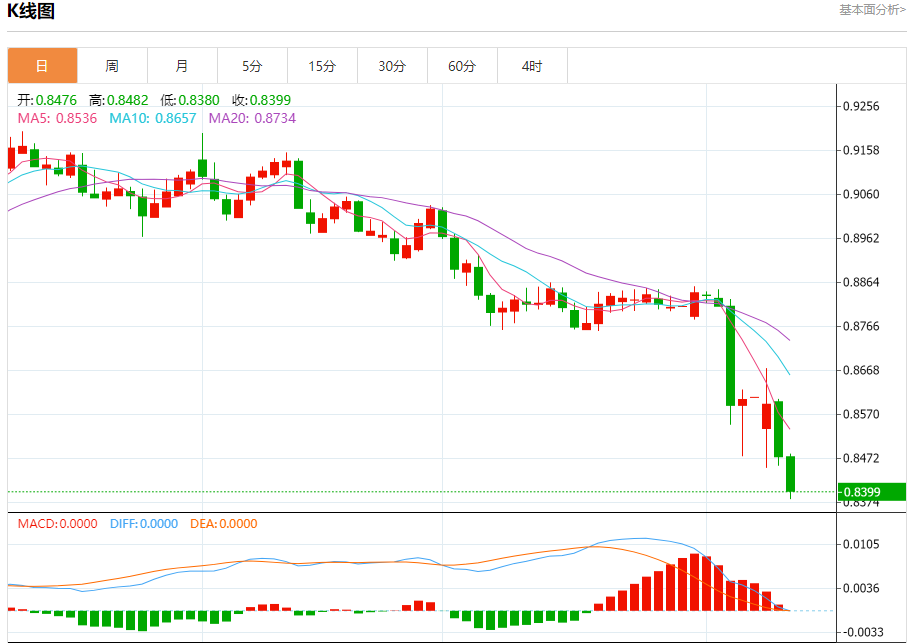910x643 pixels.
Task: Open the 30分 interval tab
Action: point(392,66)
